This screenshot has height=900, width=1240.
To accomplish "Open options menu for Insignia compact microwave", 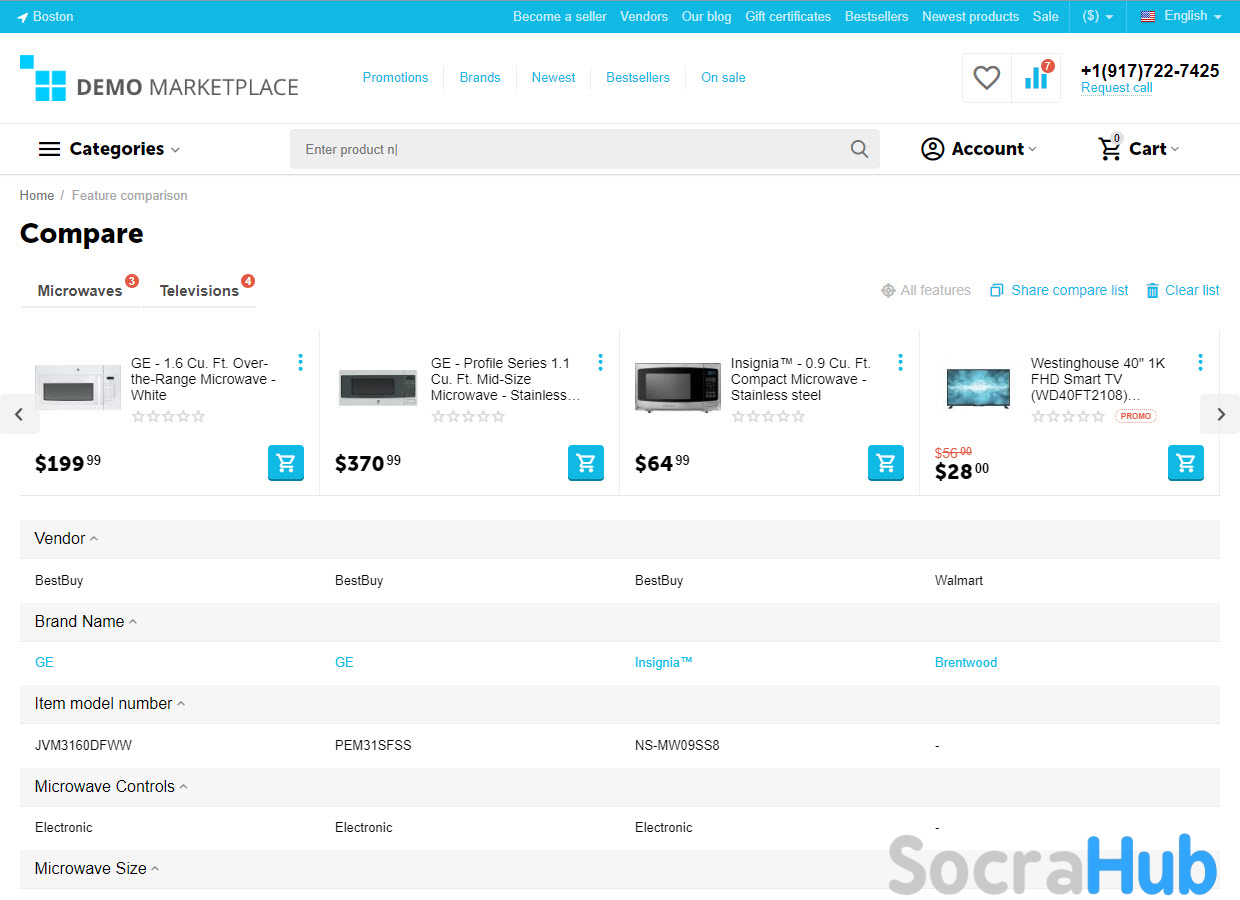I will coord(900,362).
